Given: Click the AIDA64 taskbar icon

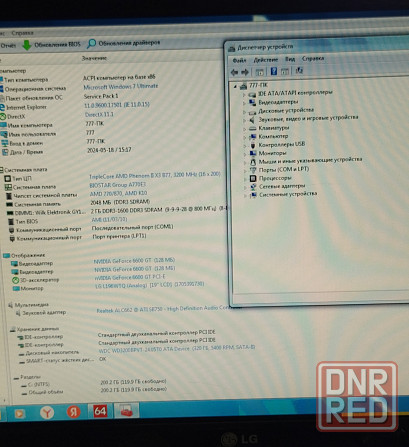Looking at the screenshot, I should [x=100, y=411].
